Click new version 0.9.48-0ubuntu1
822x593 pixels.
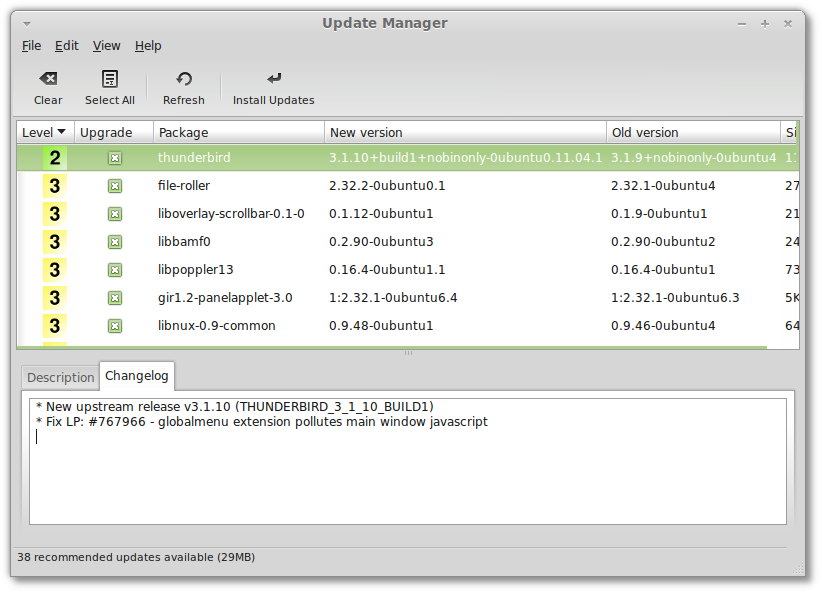(x=381, y=326)
